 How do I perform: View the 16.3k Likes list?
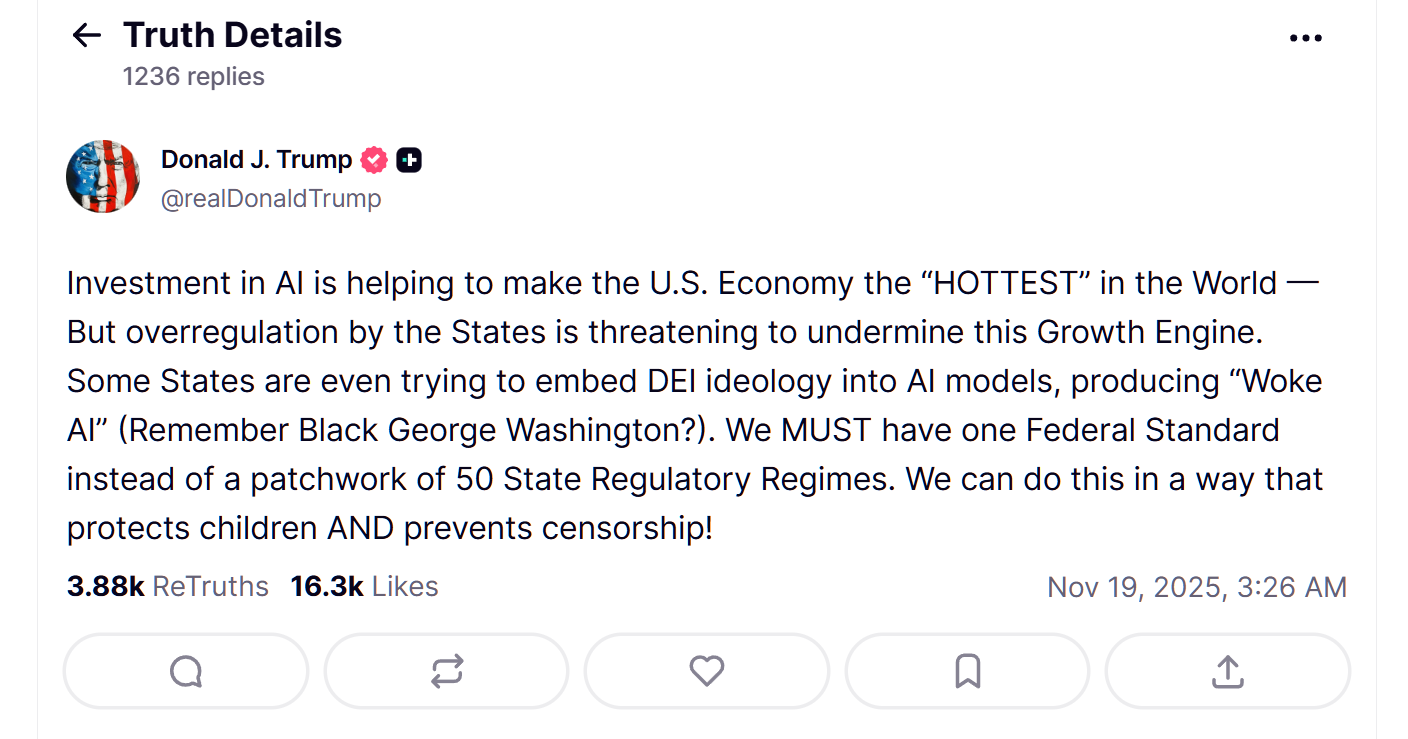click(x=364, y=586)
